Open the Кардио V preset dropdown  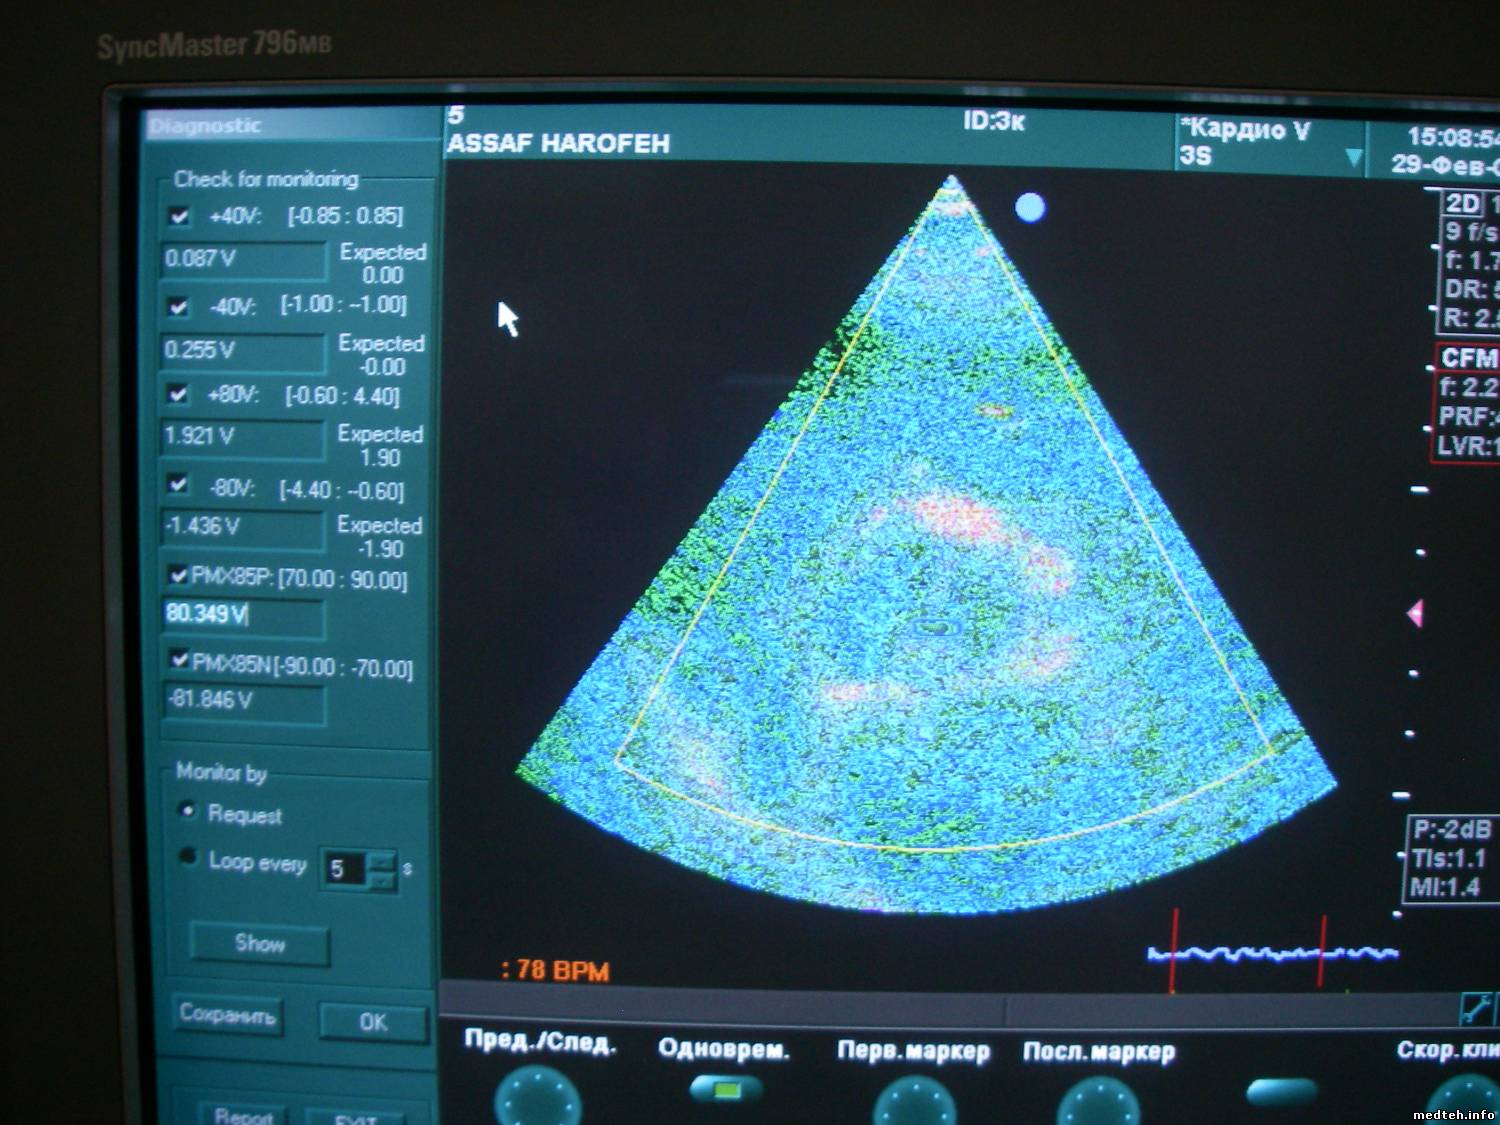(1353, 157)
